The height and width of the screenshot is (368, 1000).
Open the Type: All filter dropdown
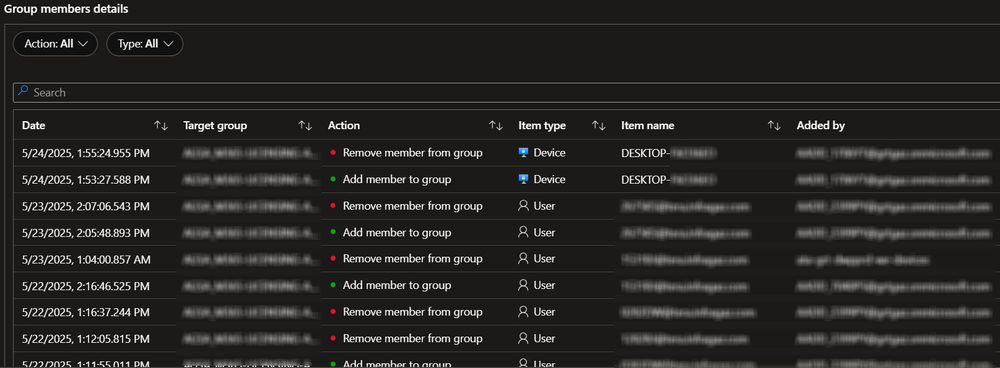pyautogui.click(x=145, y=44)
